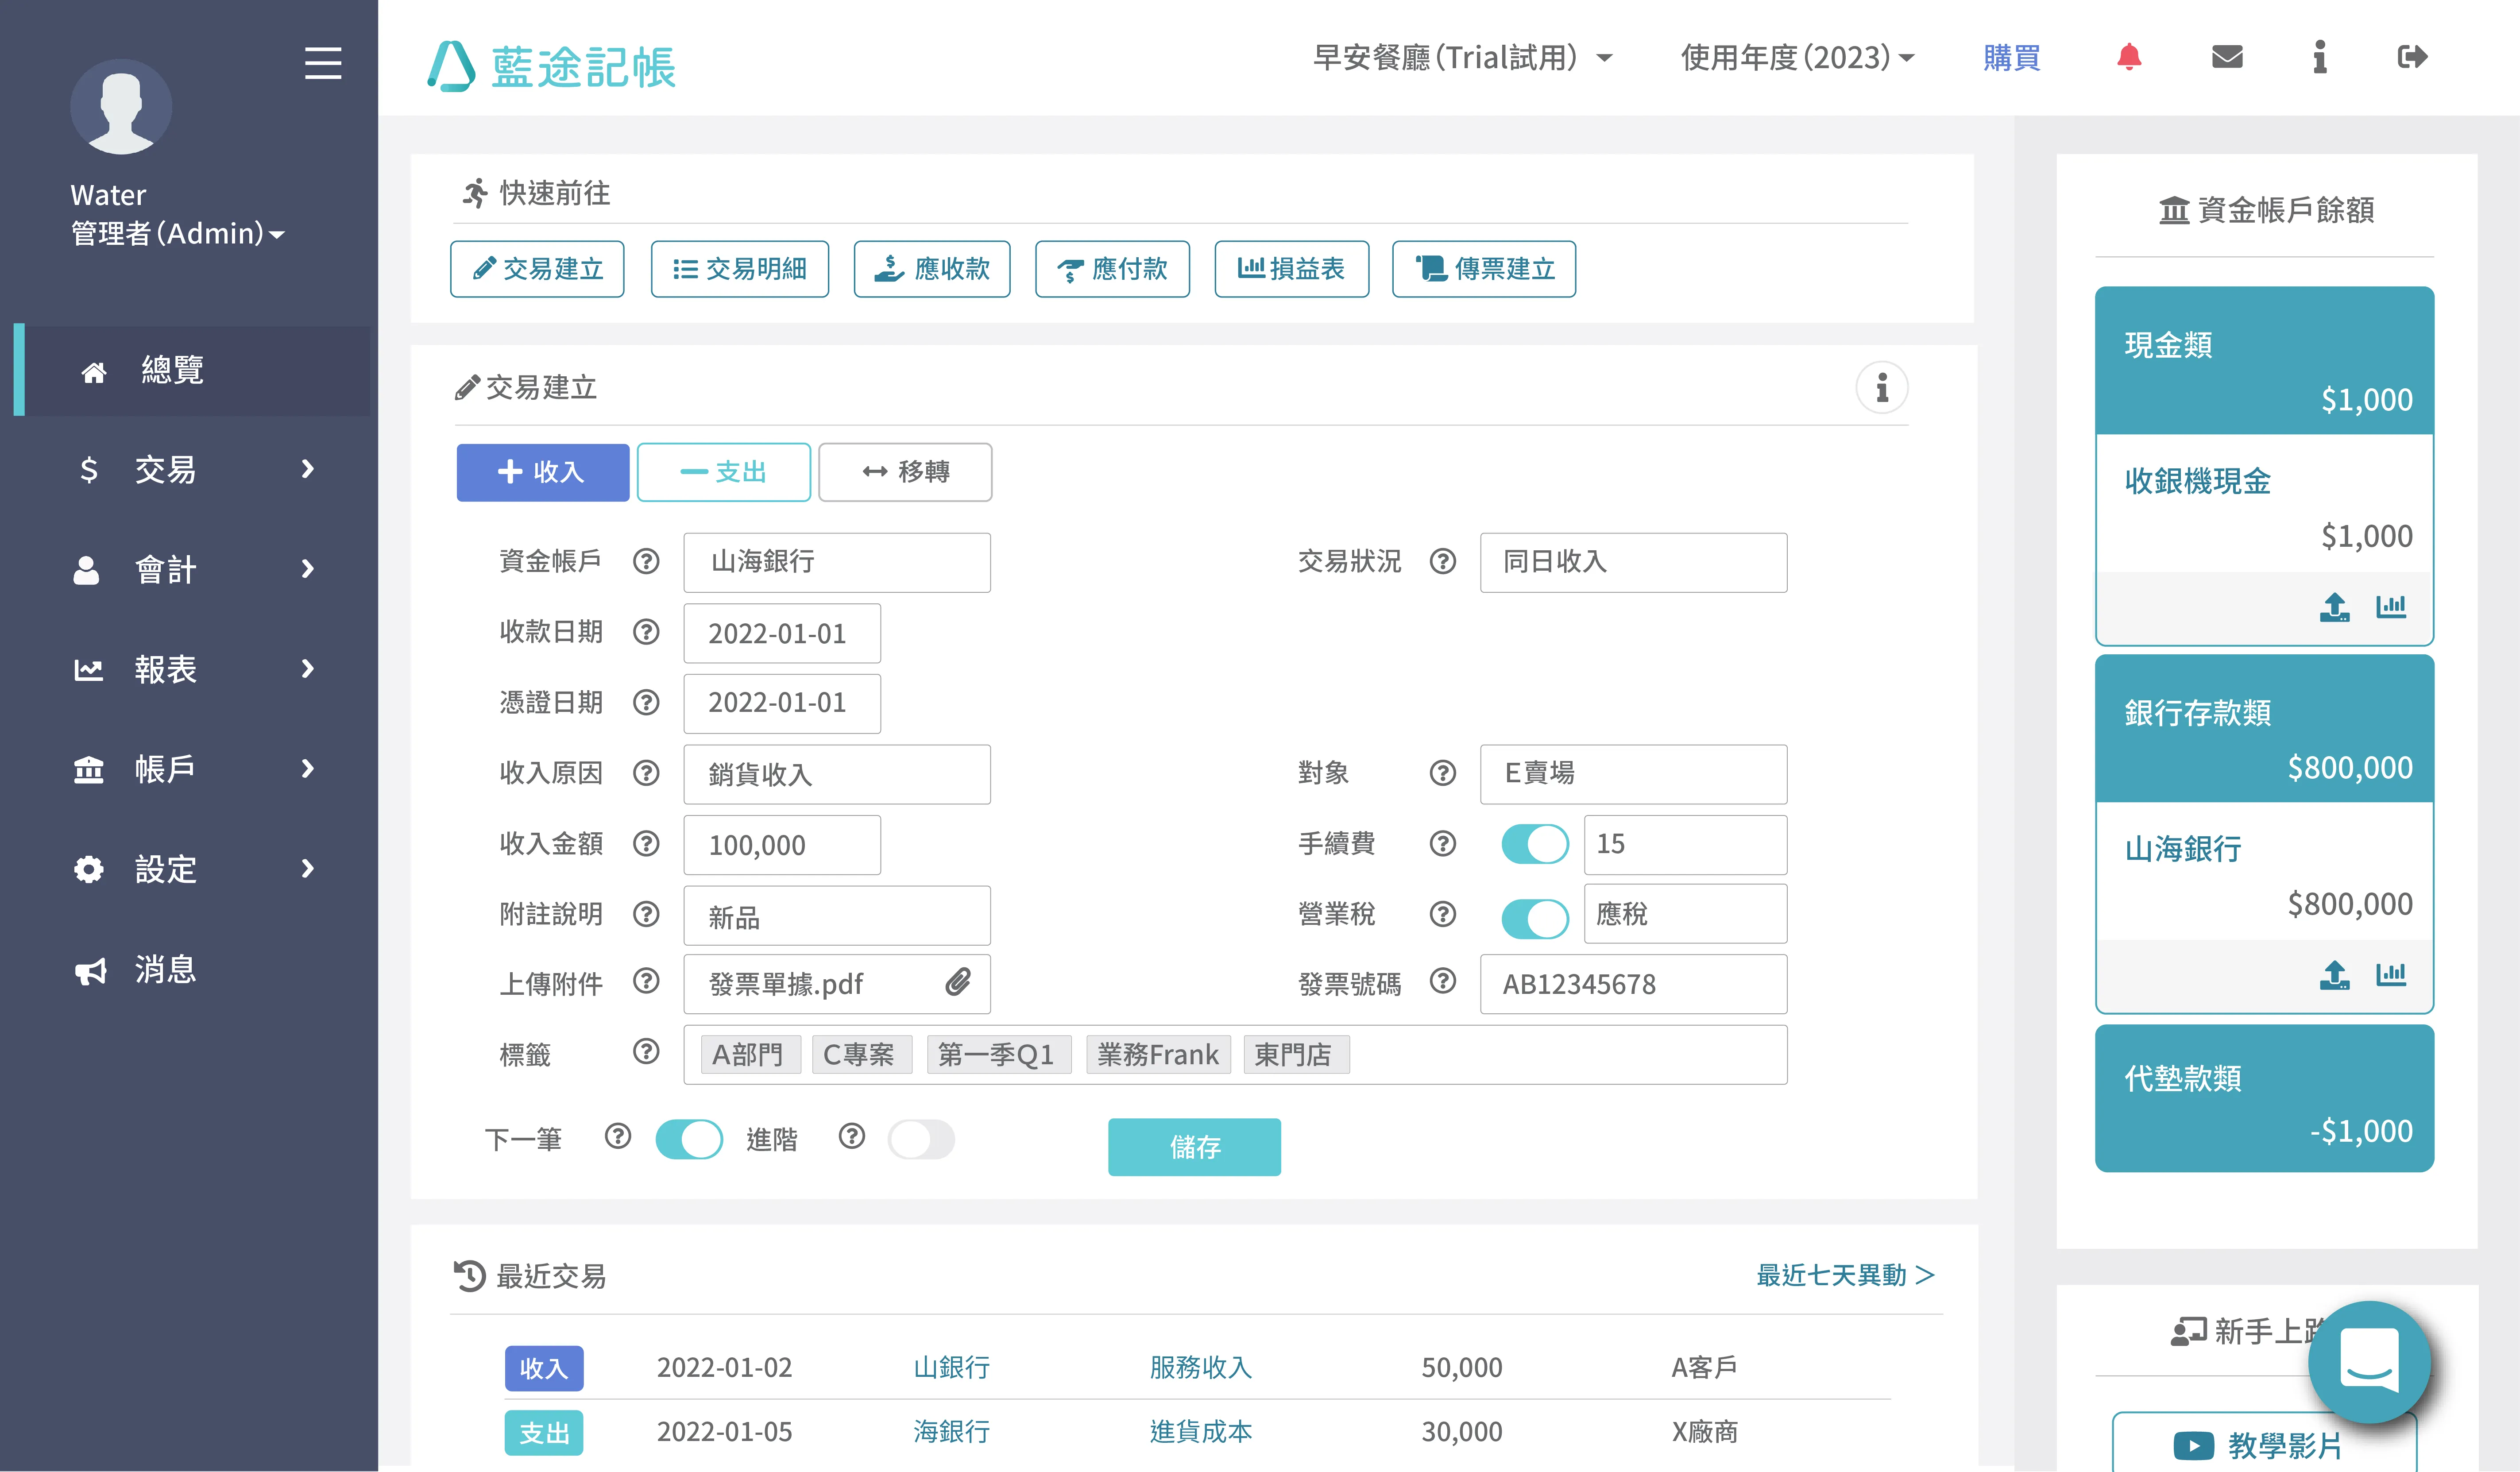Image resolution: width=2520 pixels, height=1472 pixels.
Task: Open the chat support bubble
Action: pyautogui.click(x=2369, y=1362)
